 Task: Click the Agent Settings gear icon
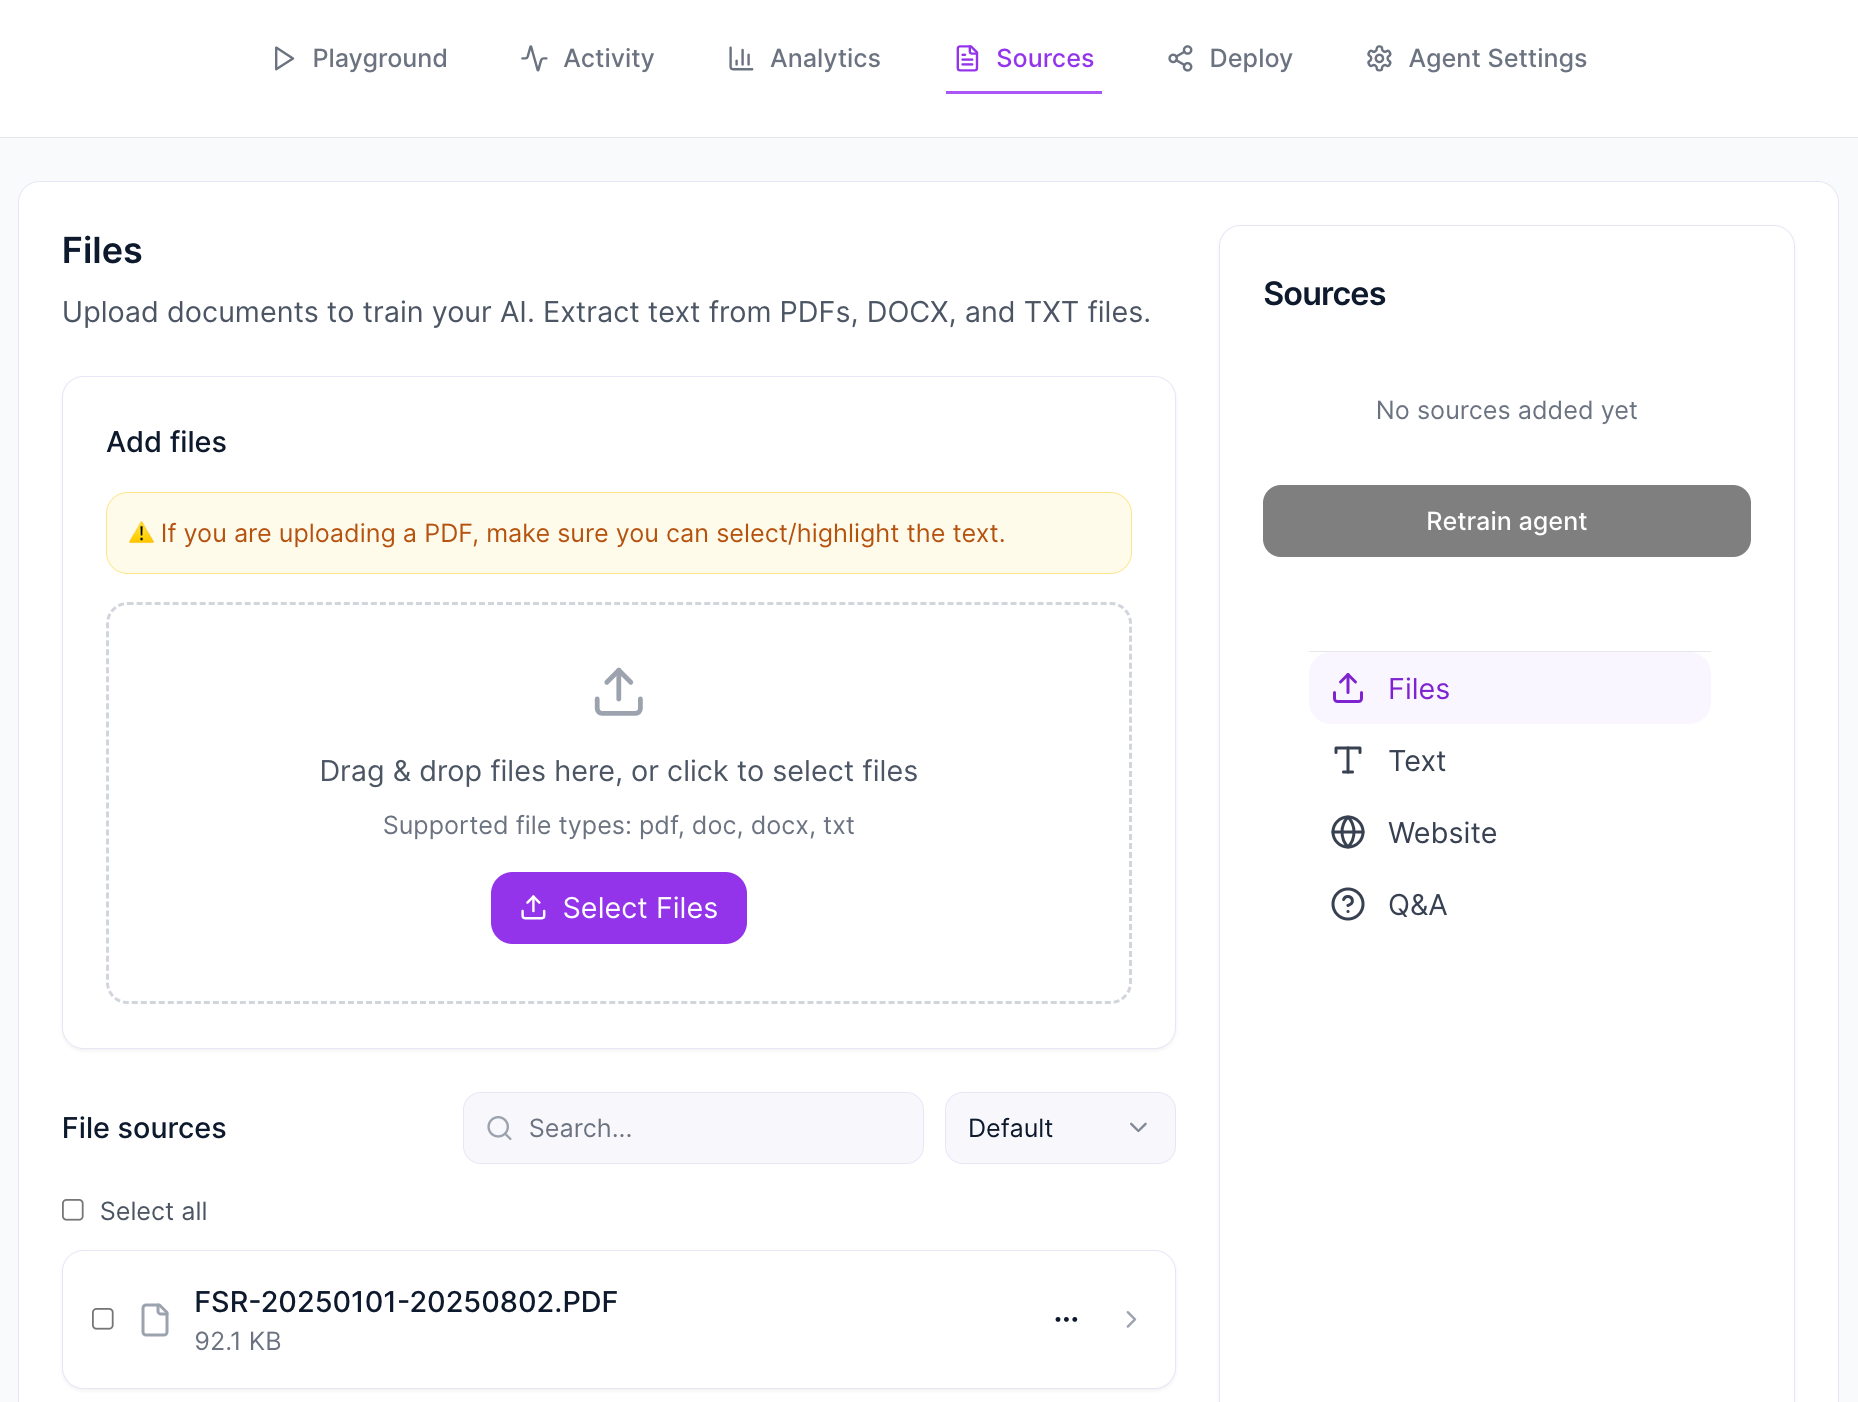(1379, 59)
